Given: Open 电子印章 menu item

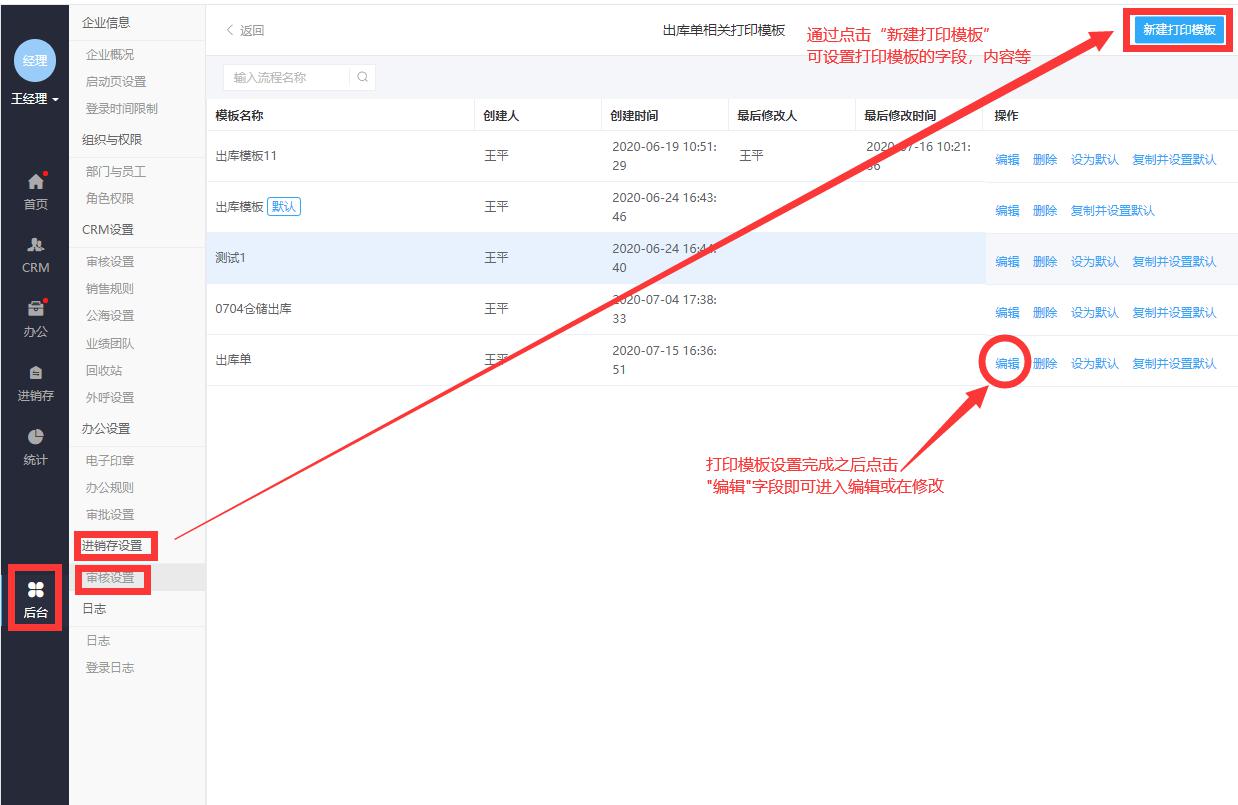Looking at the screenshot, I should pos(110,461).
